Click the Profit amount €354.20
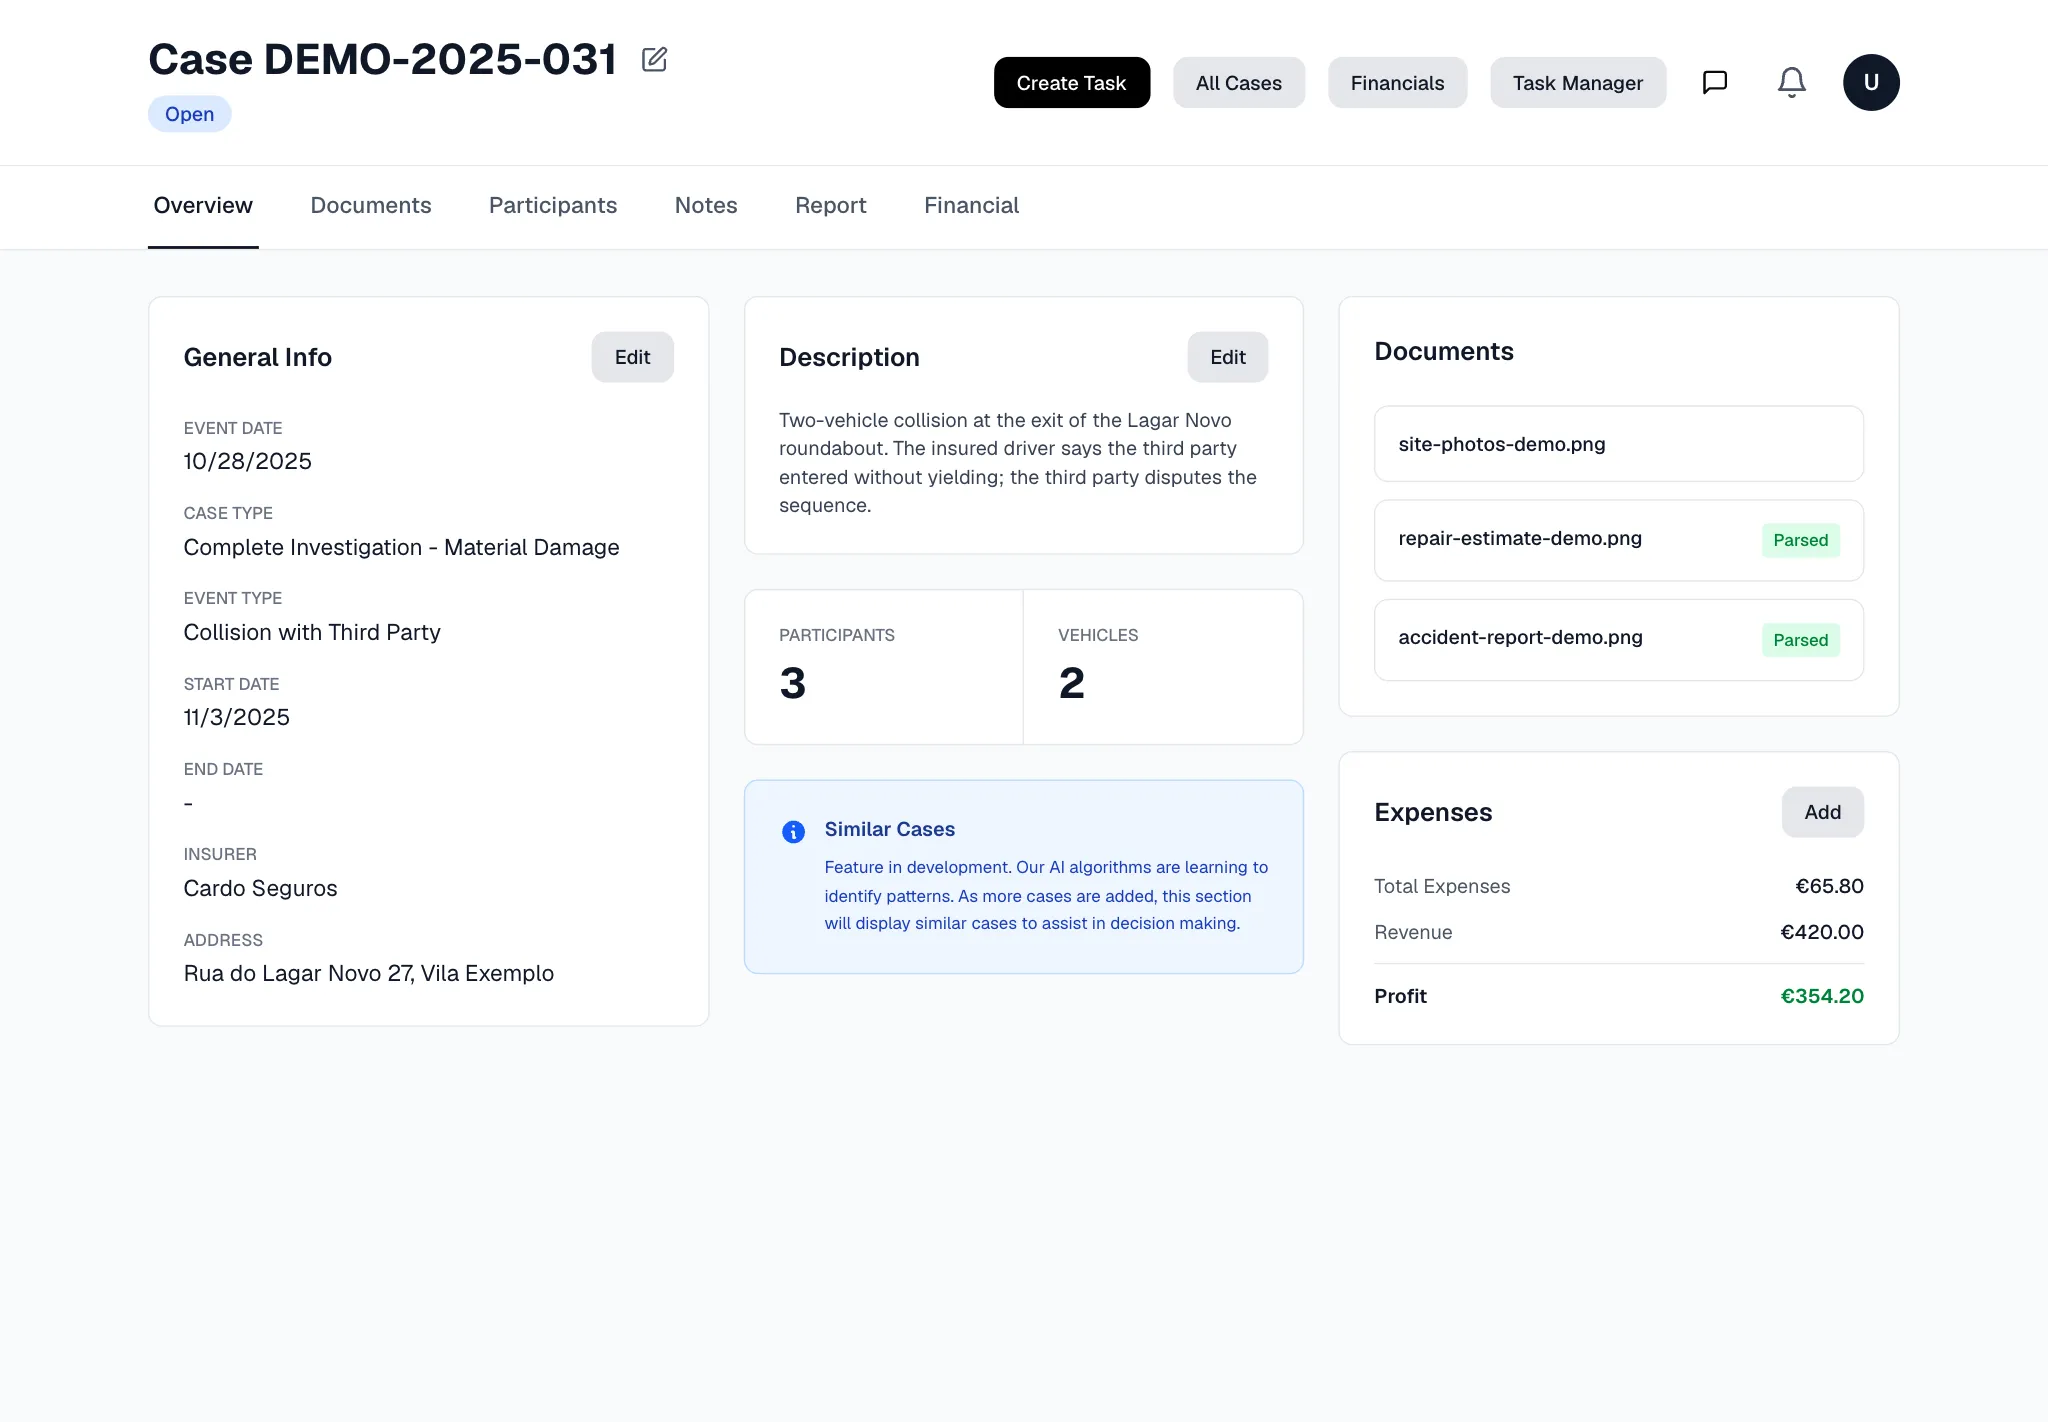 (x=1822, y=996)
